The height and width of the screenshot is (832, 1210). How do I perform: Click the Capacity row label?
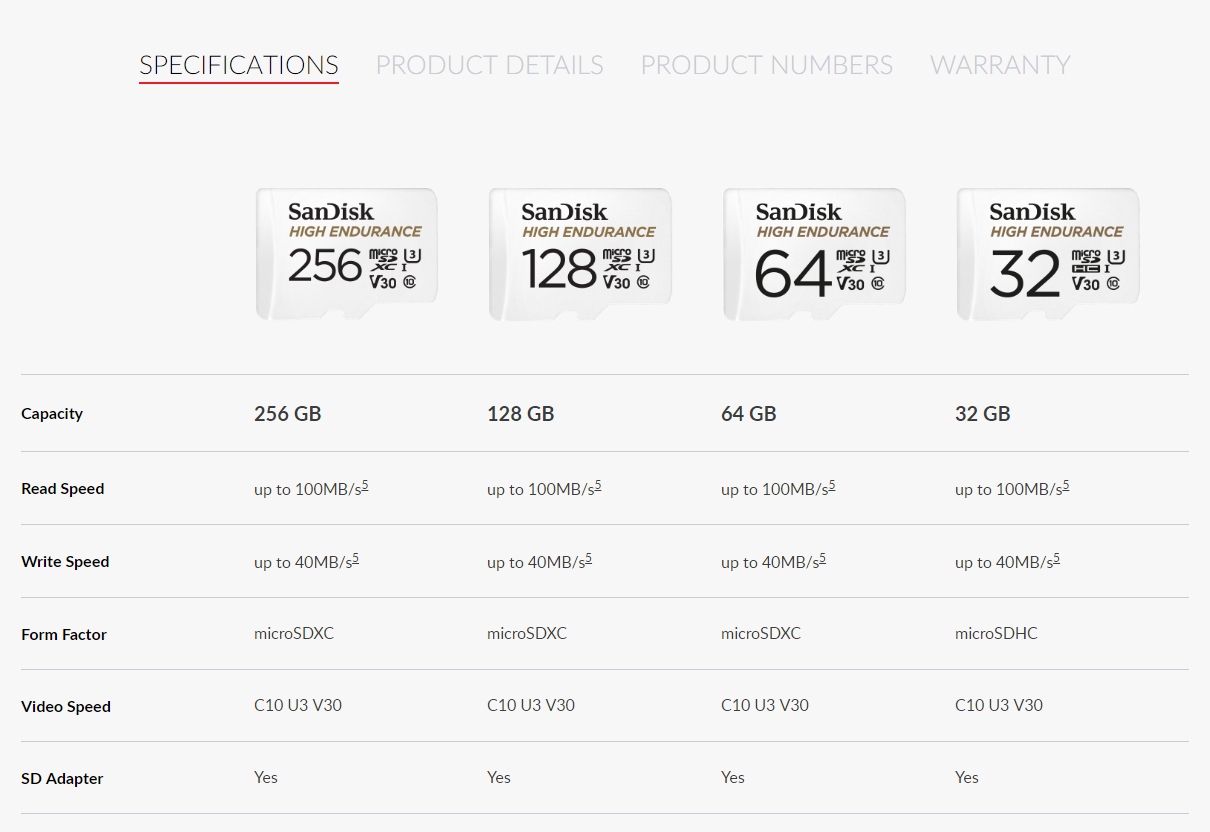(x=52, y=413)
